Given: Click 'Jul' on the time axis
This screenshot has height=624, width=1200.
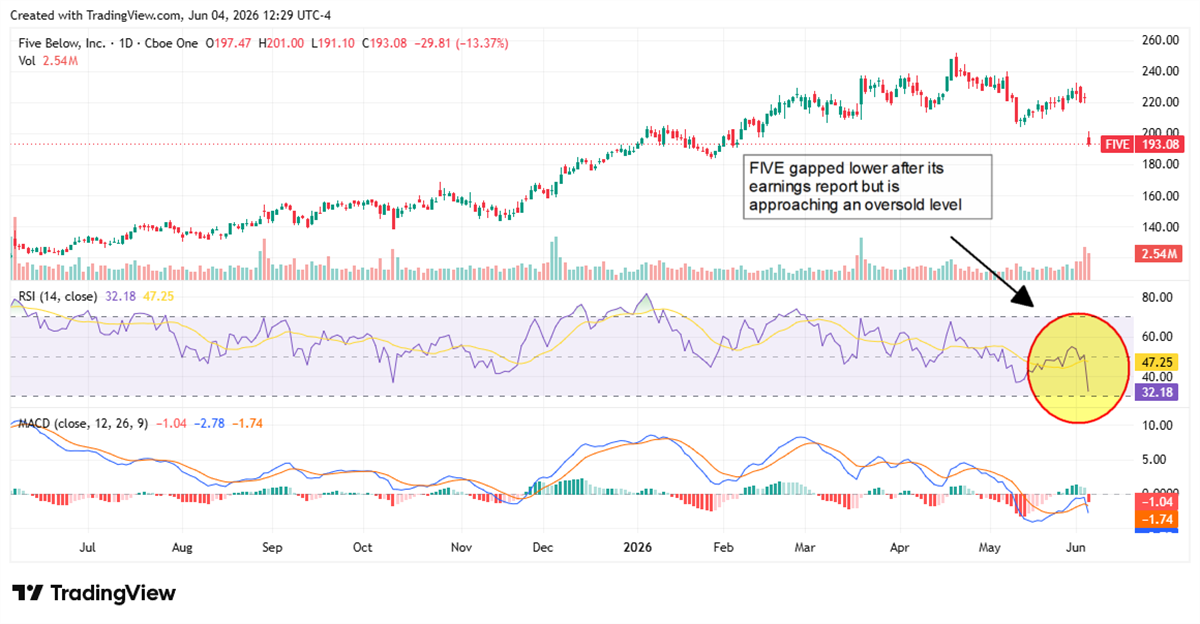Looking at the screenshot, I should tap(87, 548).
